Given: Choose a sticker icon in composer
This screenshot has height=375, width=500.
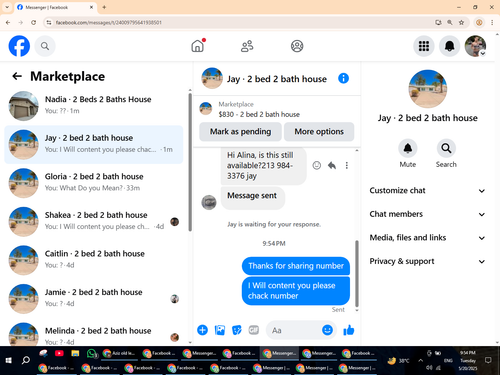Looking at the screenshot, I should tap(237, 330).
